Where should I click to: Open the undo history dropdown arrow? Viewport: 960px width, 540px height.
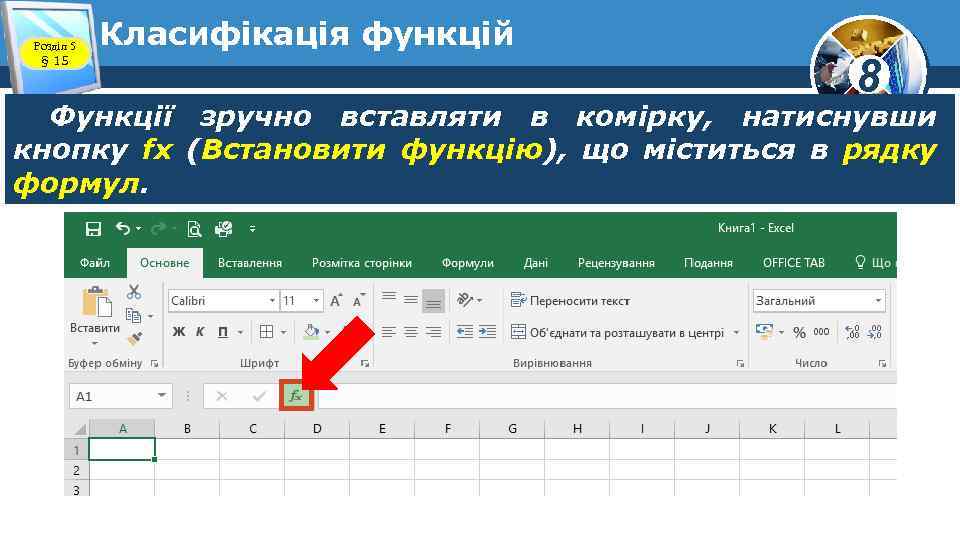pos(139,228)
